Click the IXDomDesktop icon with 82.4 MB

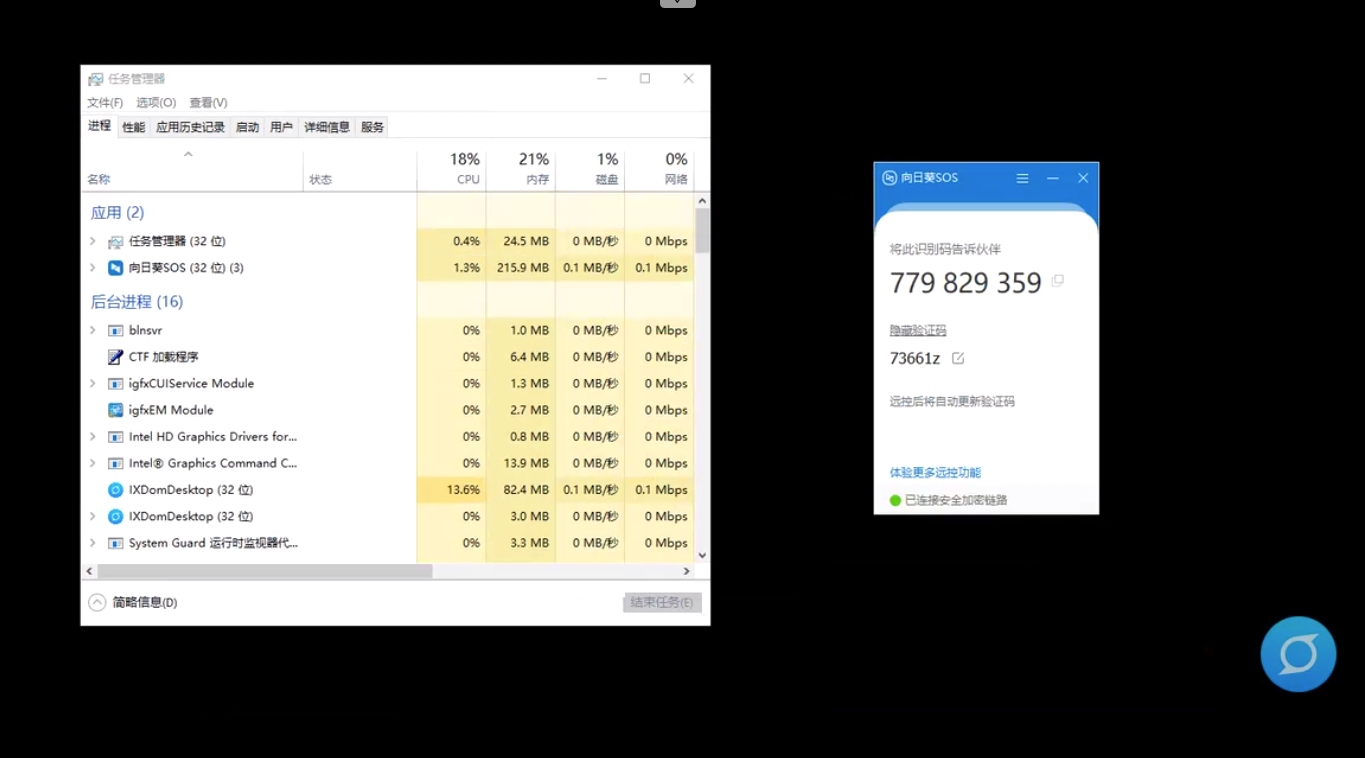[115, 490]
